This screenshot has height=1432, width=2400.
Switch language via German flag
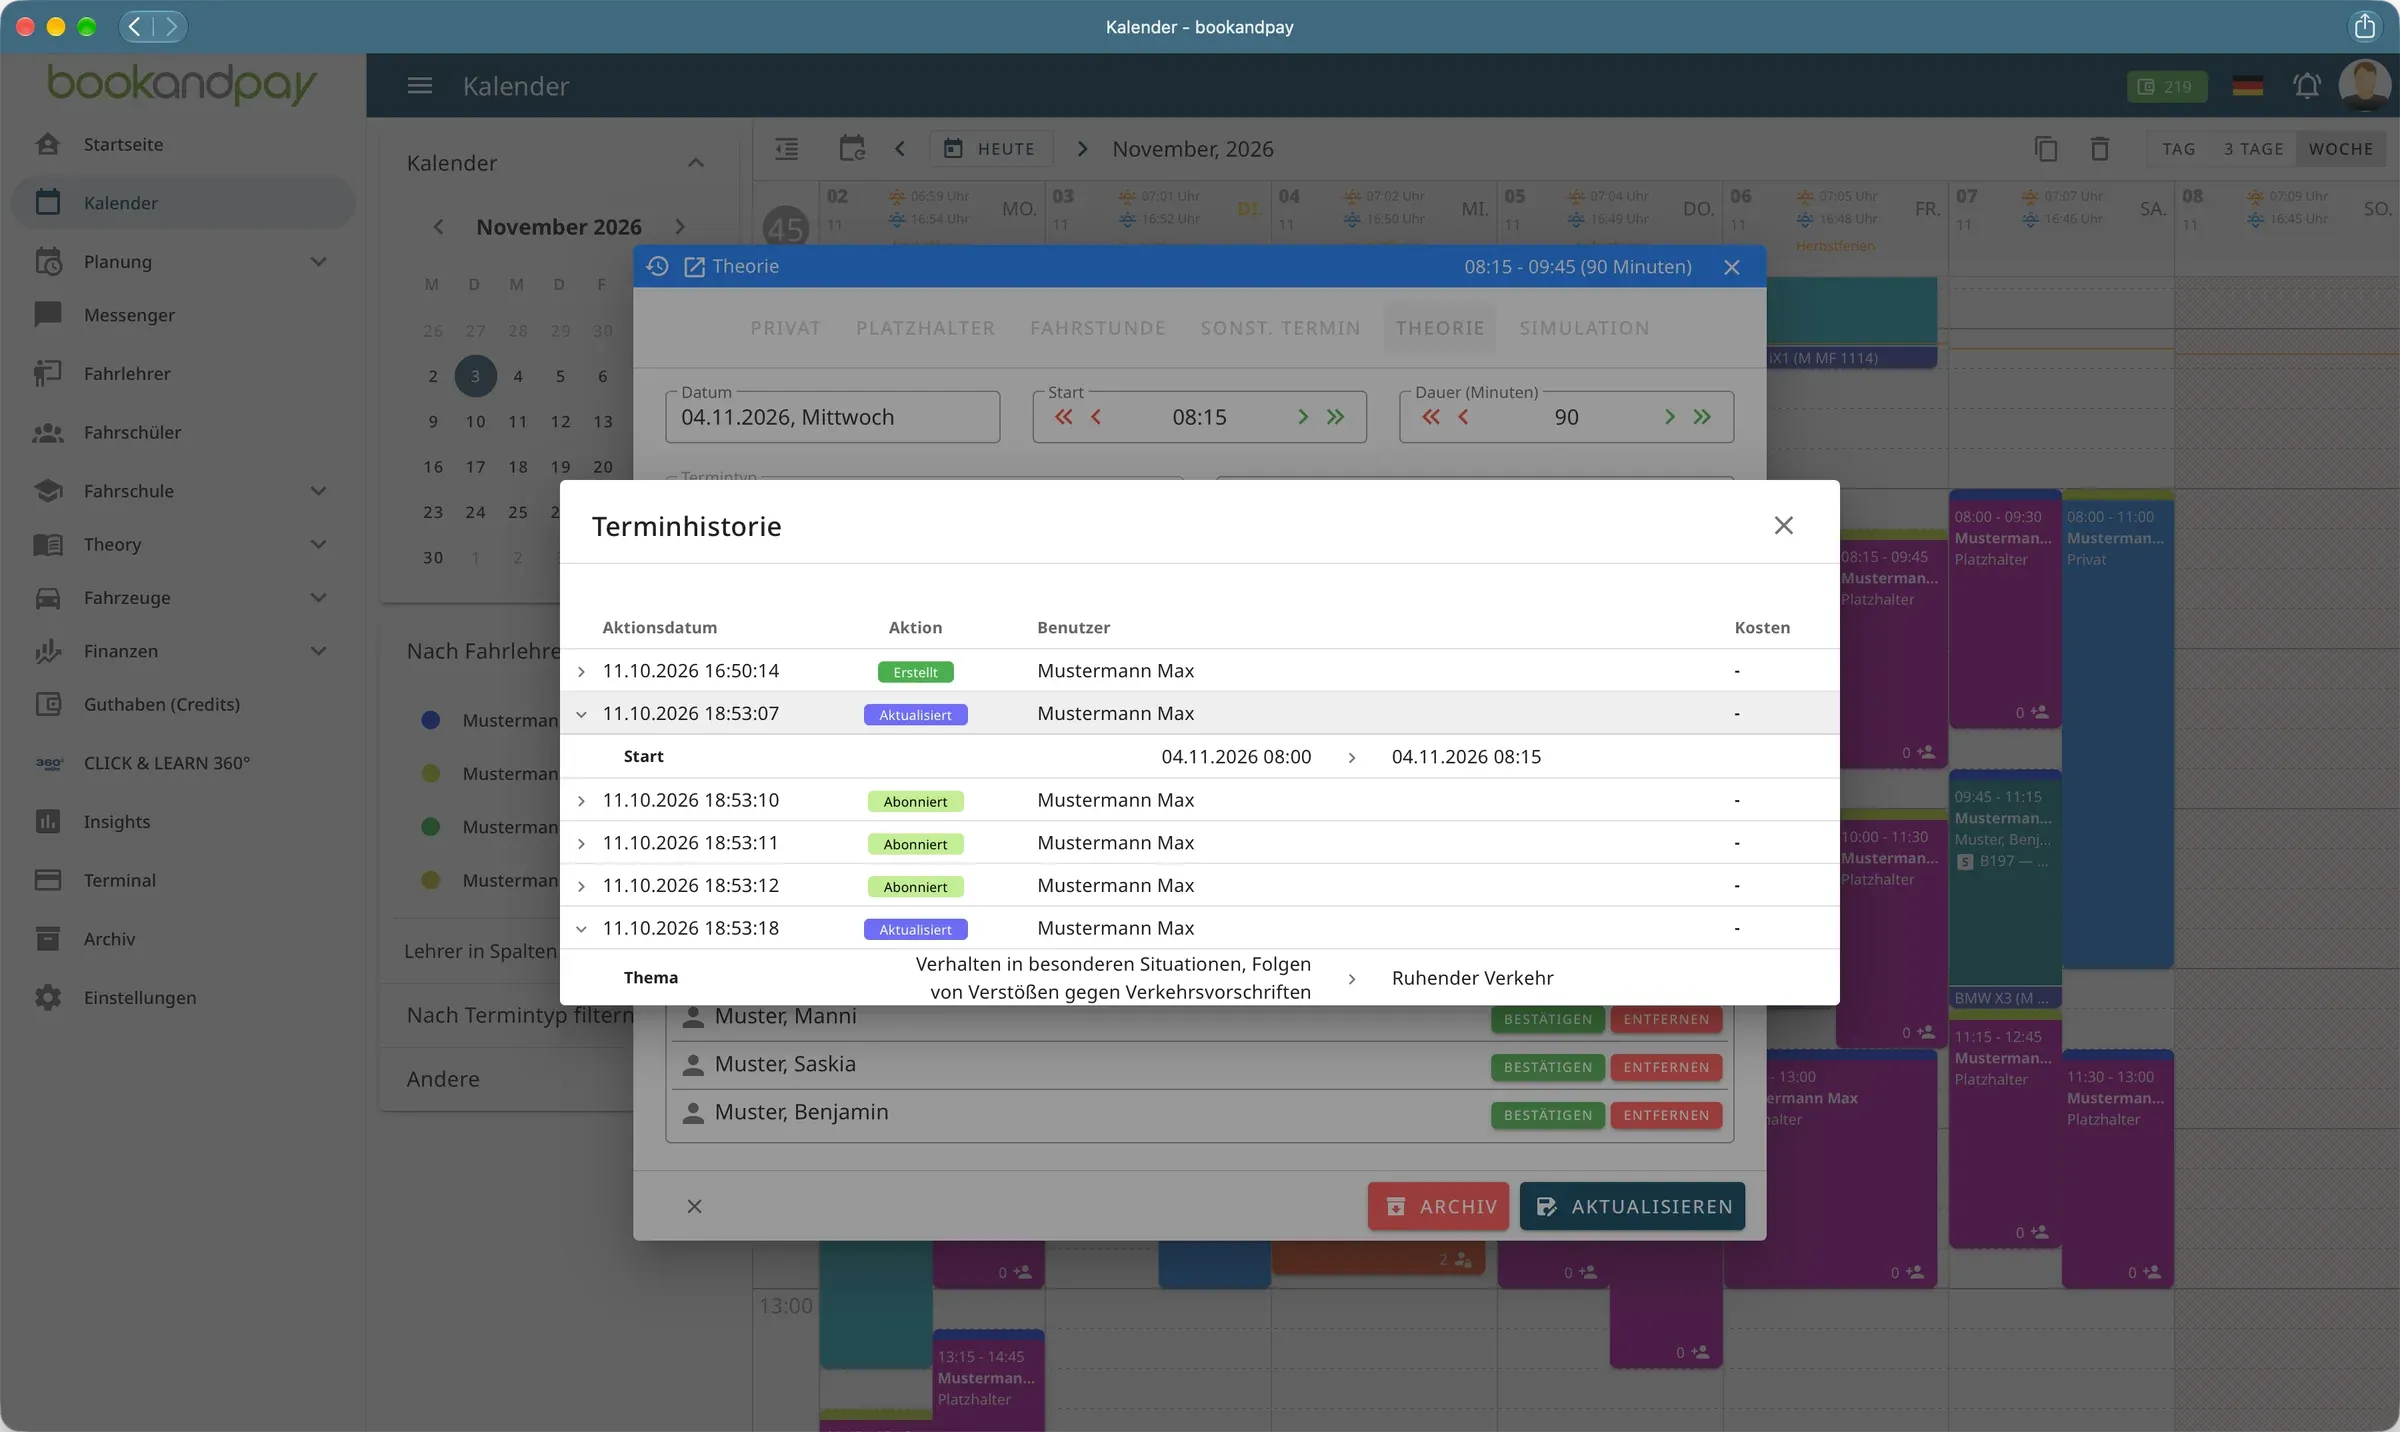(x=2247, y=86)
